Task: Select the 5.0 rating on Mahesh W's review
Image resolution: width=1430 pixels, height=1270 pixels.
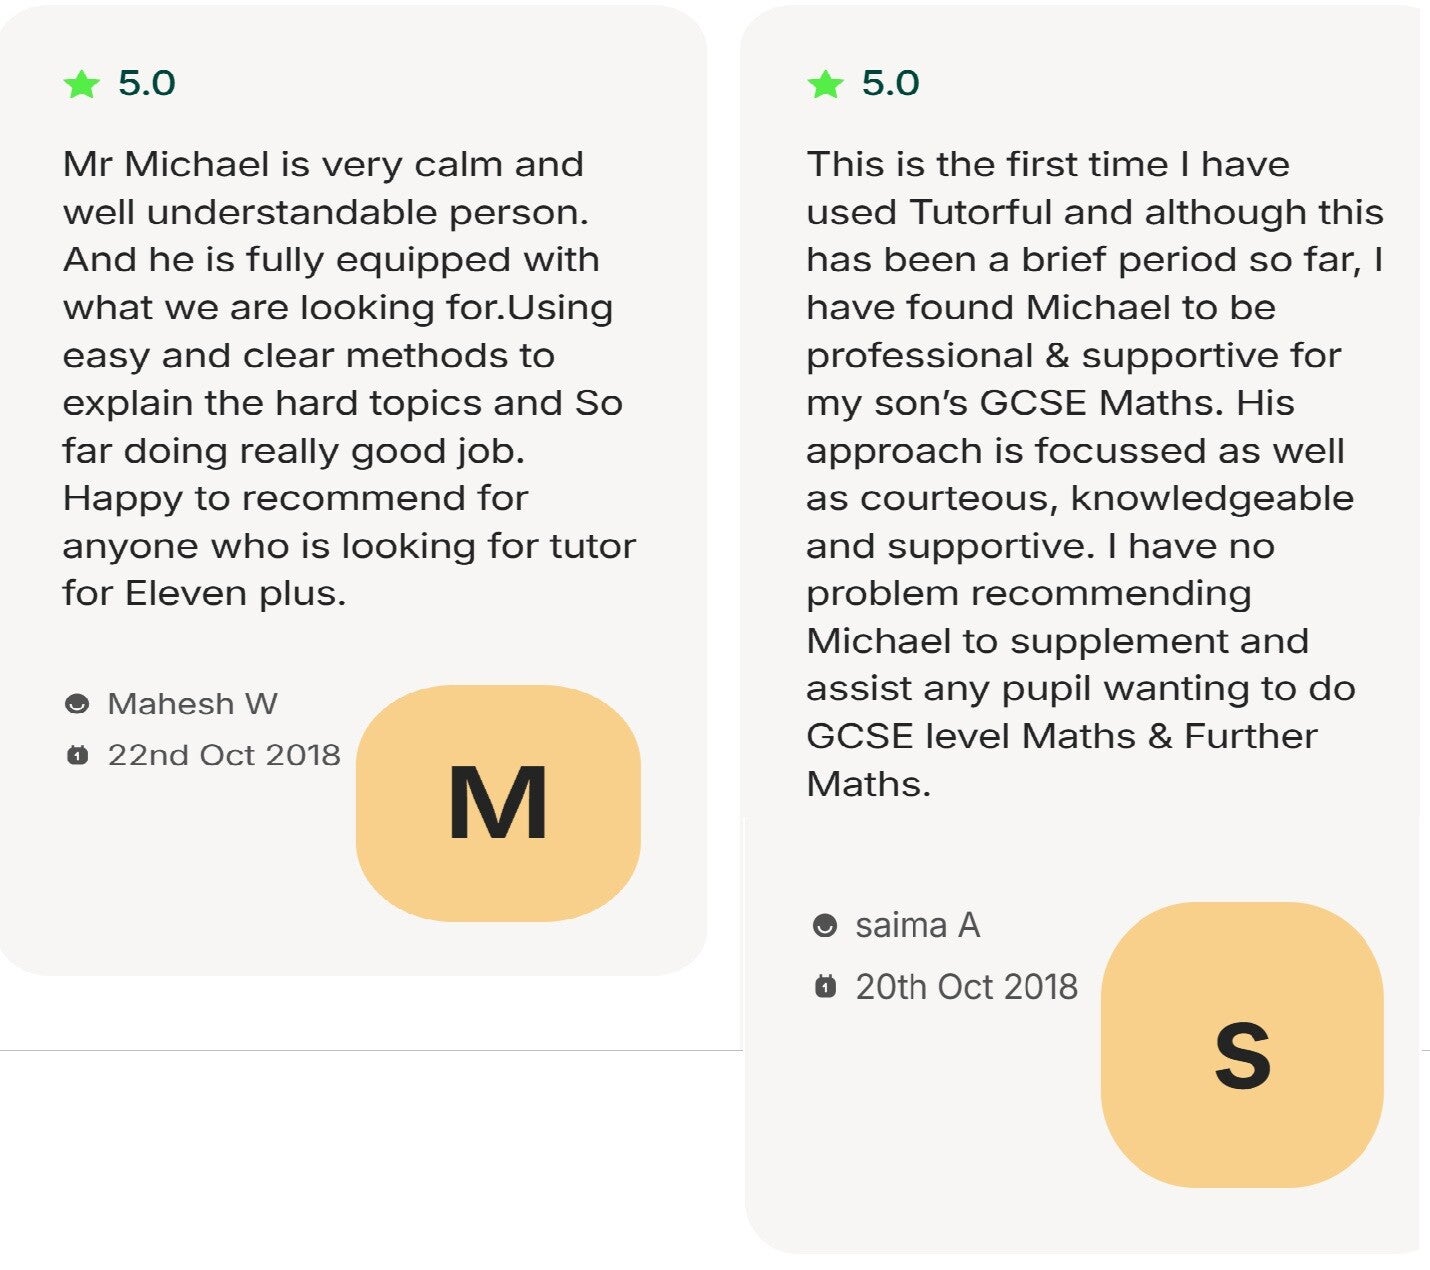Action: [x=146, y=83]
